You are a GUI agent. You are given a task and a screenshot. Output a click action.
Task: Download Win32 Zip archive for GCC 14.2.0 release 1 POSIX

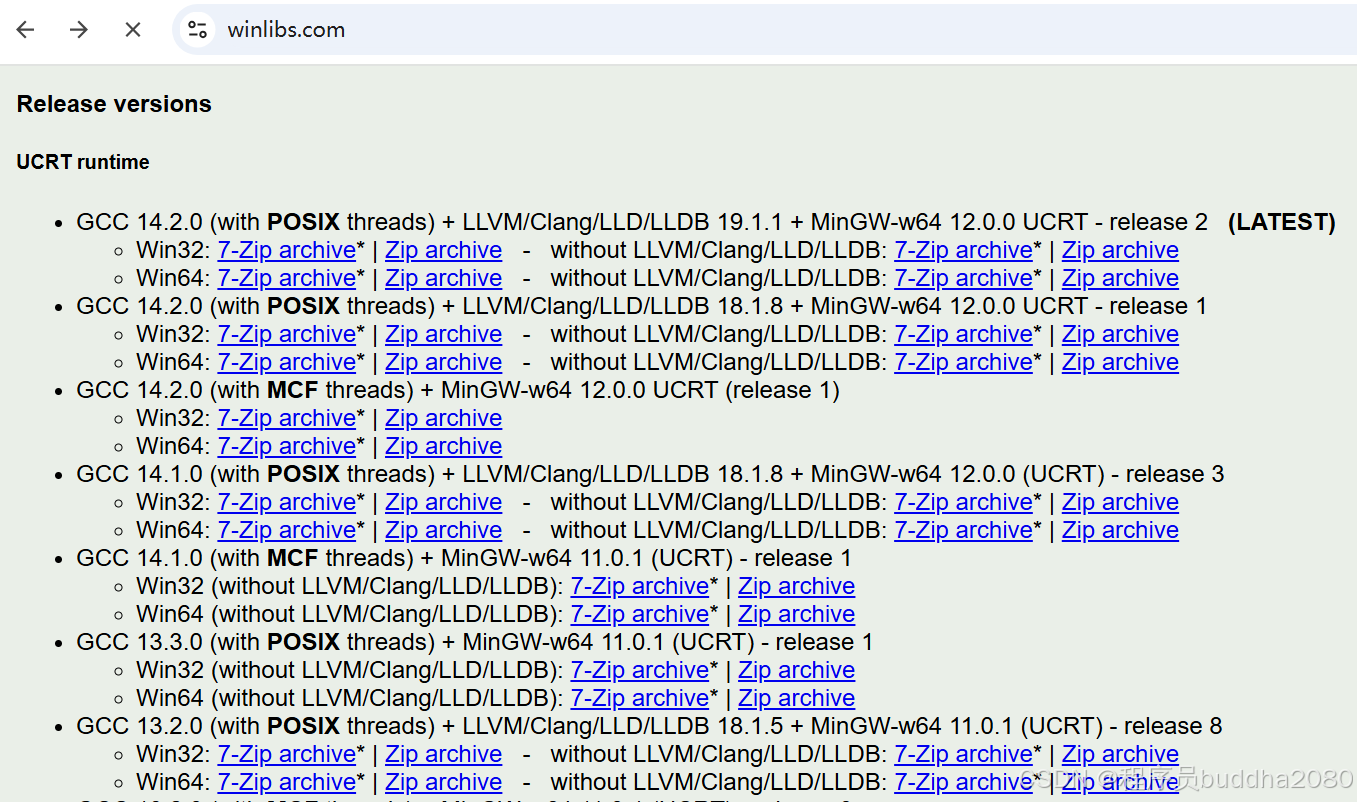444,334
